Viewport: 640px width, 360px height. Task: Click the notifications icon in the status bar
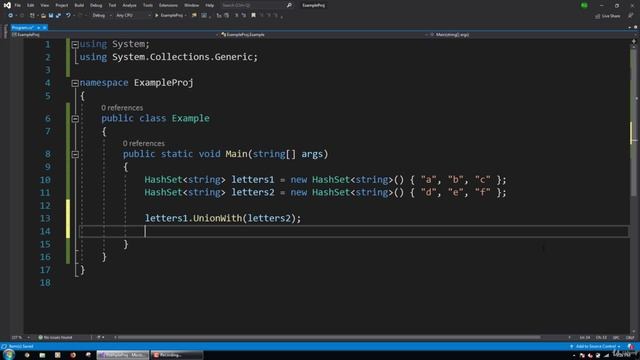(x=631, y=347)
